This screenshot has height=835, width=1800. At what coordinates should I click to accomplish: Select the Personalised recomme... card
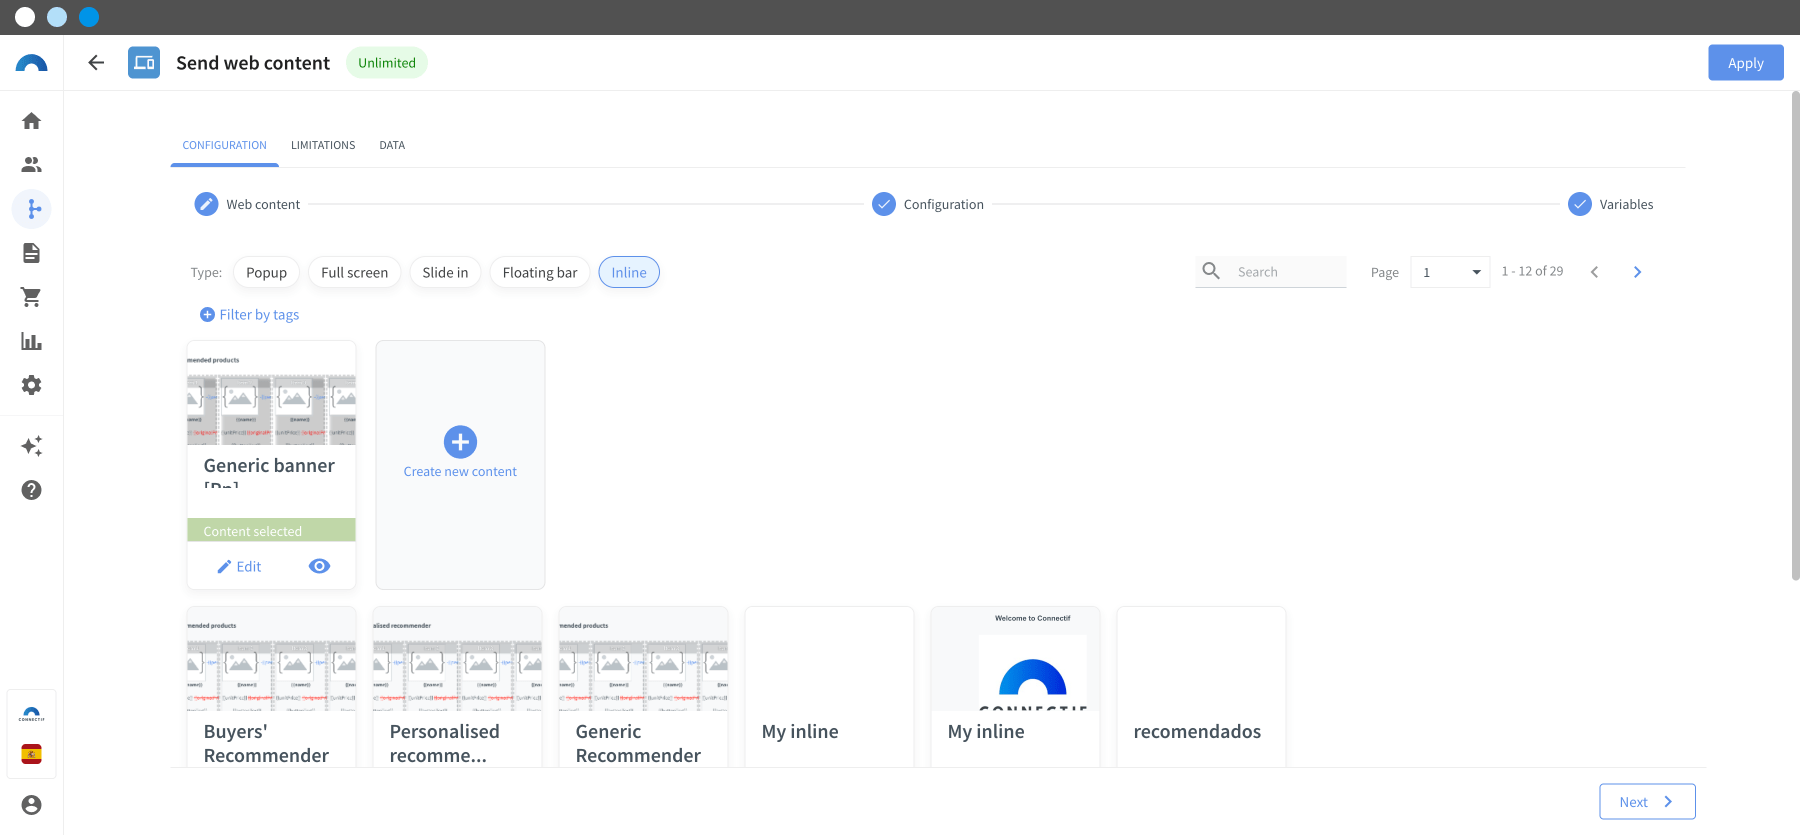click(457, 687)
